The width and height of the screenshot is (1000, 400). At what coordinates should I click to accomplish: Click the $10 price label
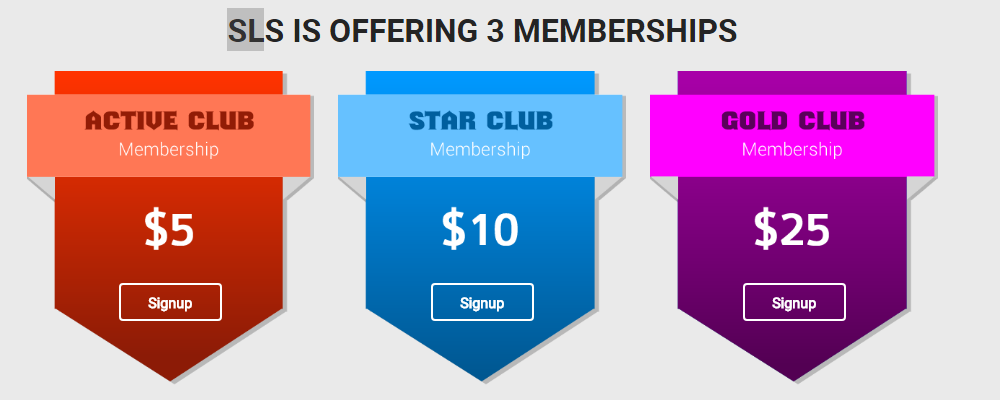pyautogui.click(x=480, y=229)
